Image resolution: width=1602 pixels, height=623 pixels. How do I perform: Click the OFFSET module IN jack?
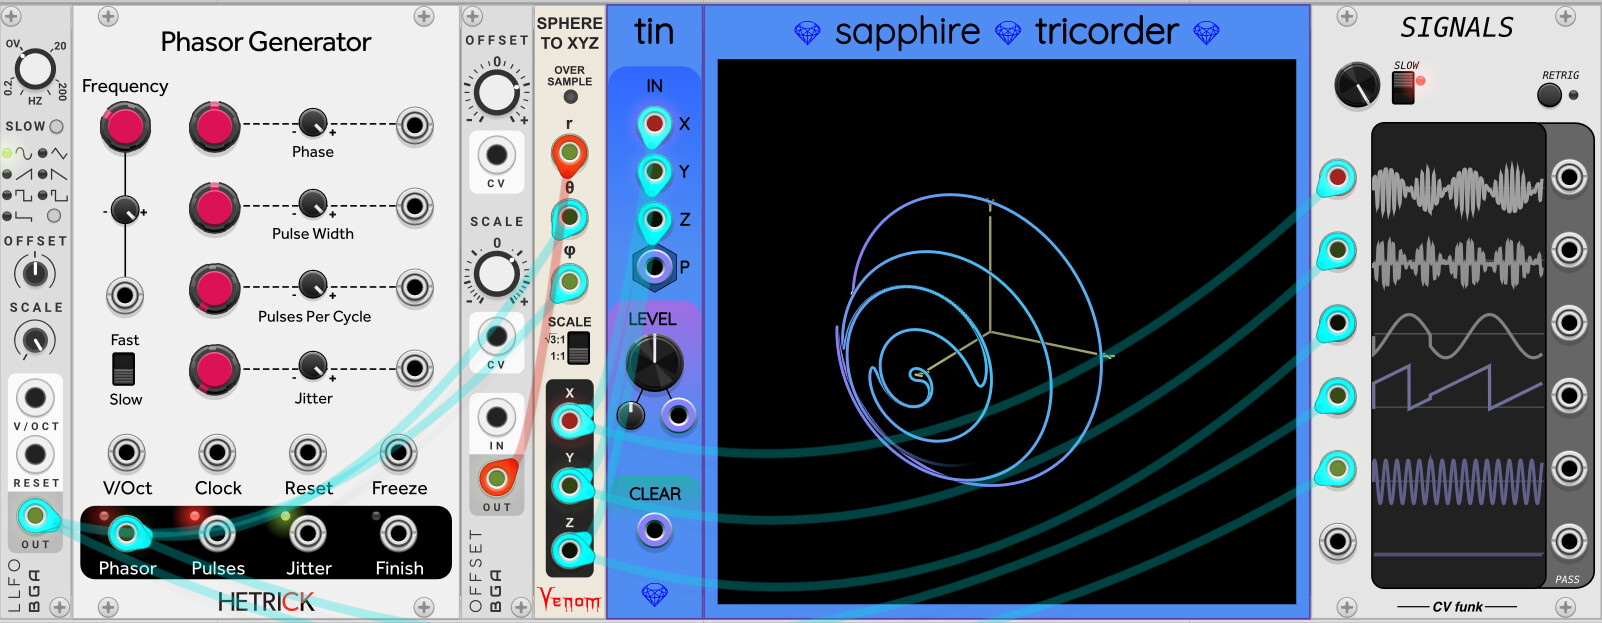pos(497,417)
